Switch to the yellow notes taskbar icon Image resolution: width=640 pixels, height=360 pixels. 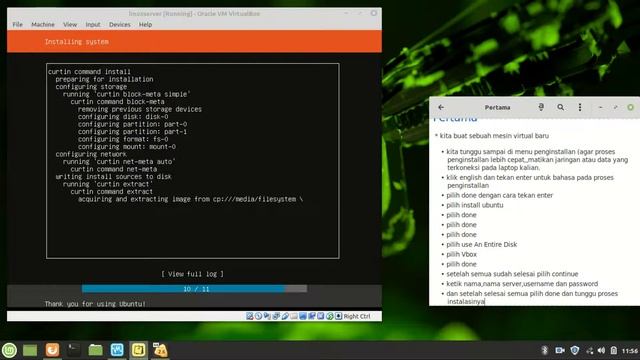coord(138,350)
